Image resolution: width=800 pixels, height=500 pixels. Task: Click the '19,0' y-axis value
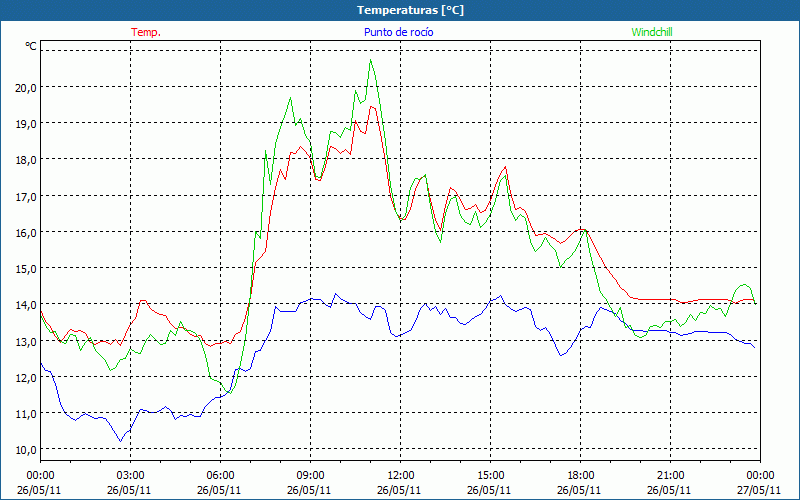(x=26, y=123)
